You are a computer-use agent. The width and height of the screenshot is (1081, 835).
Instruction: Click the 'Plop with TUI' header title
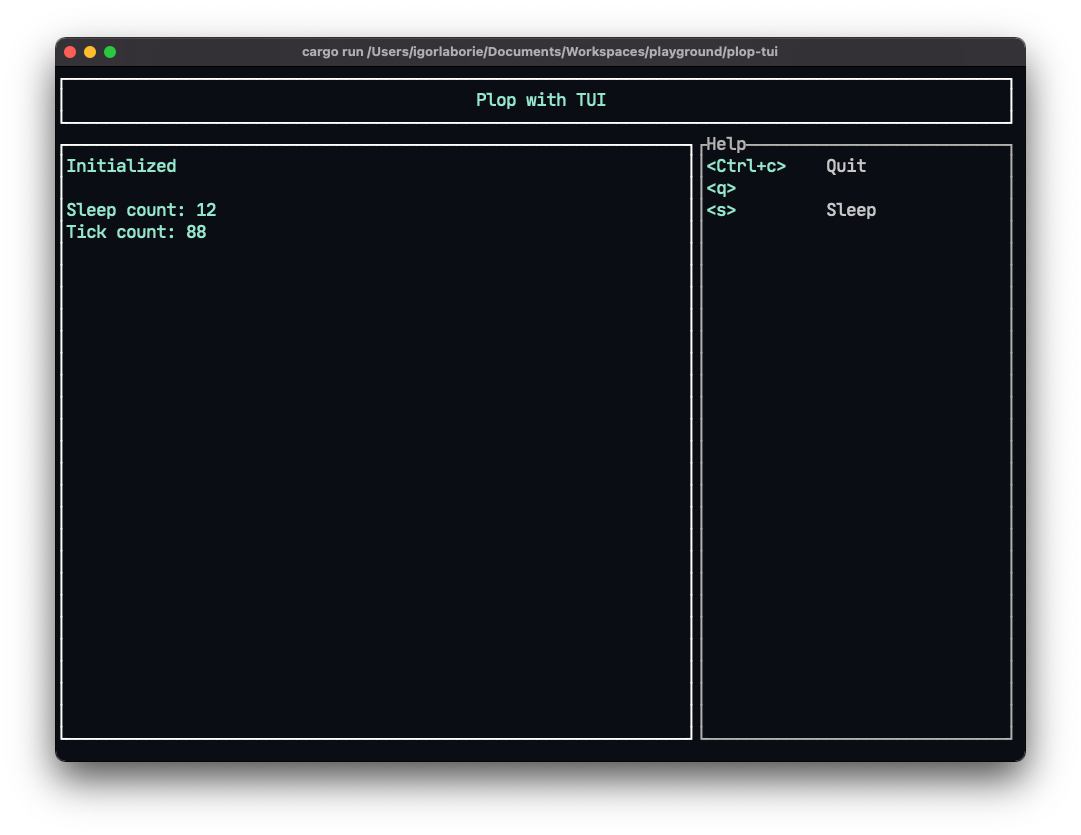tap(540, 100)
